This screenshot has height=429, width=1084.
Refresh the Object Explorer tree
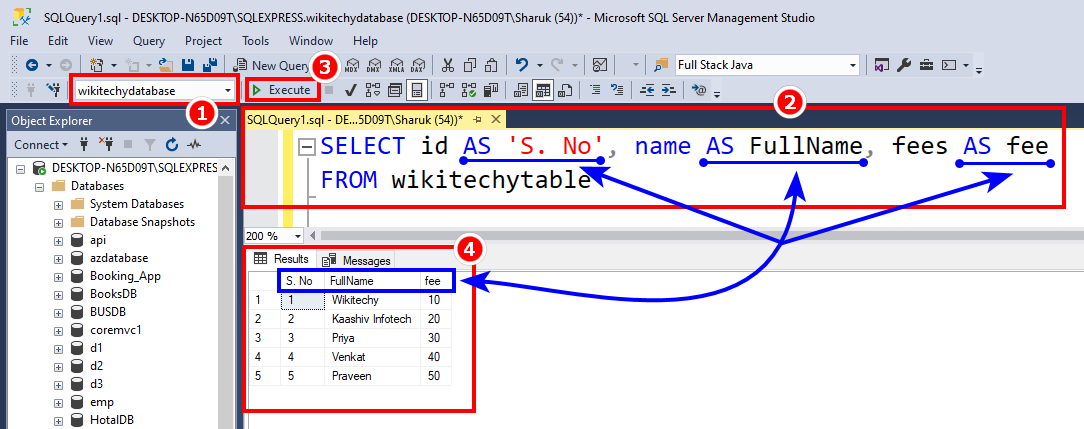(x=172, y=145)
